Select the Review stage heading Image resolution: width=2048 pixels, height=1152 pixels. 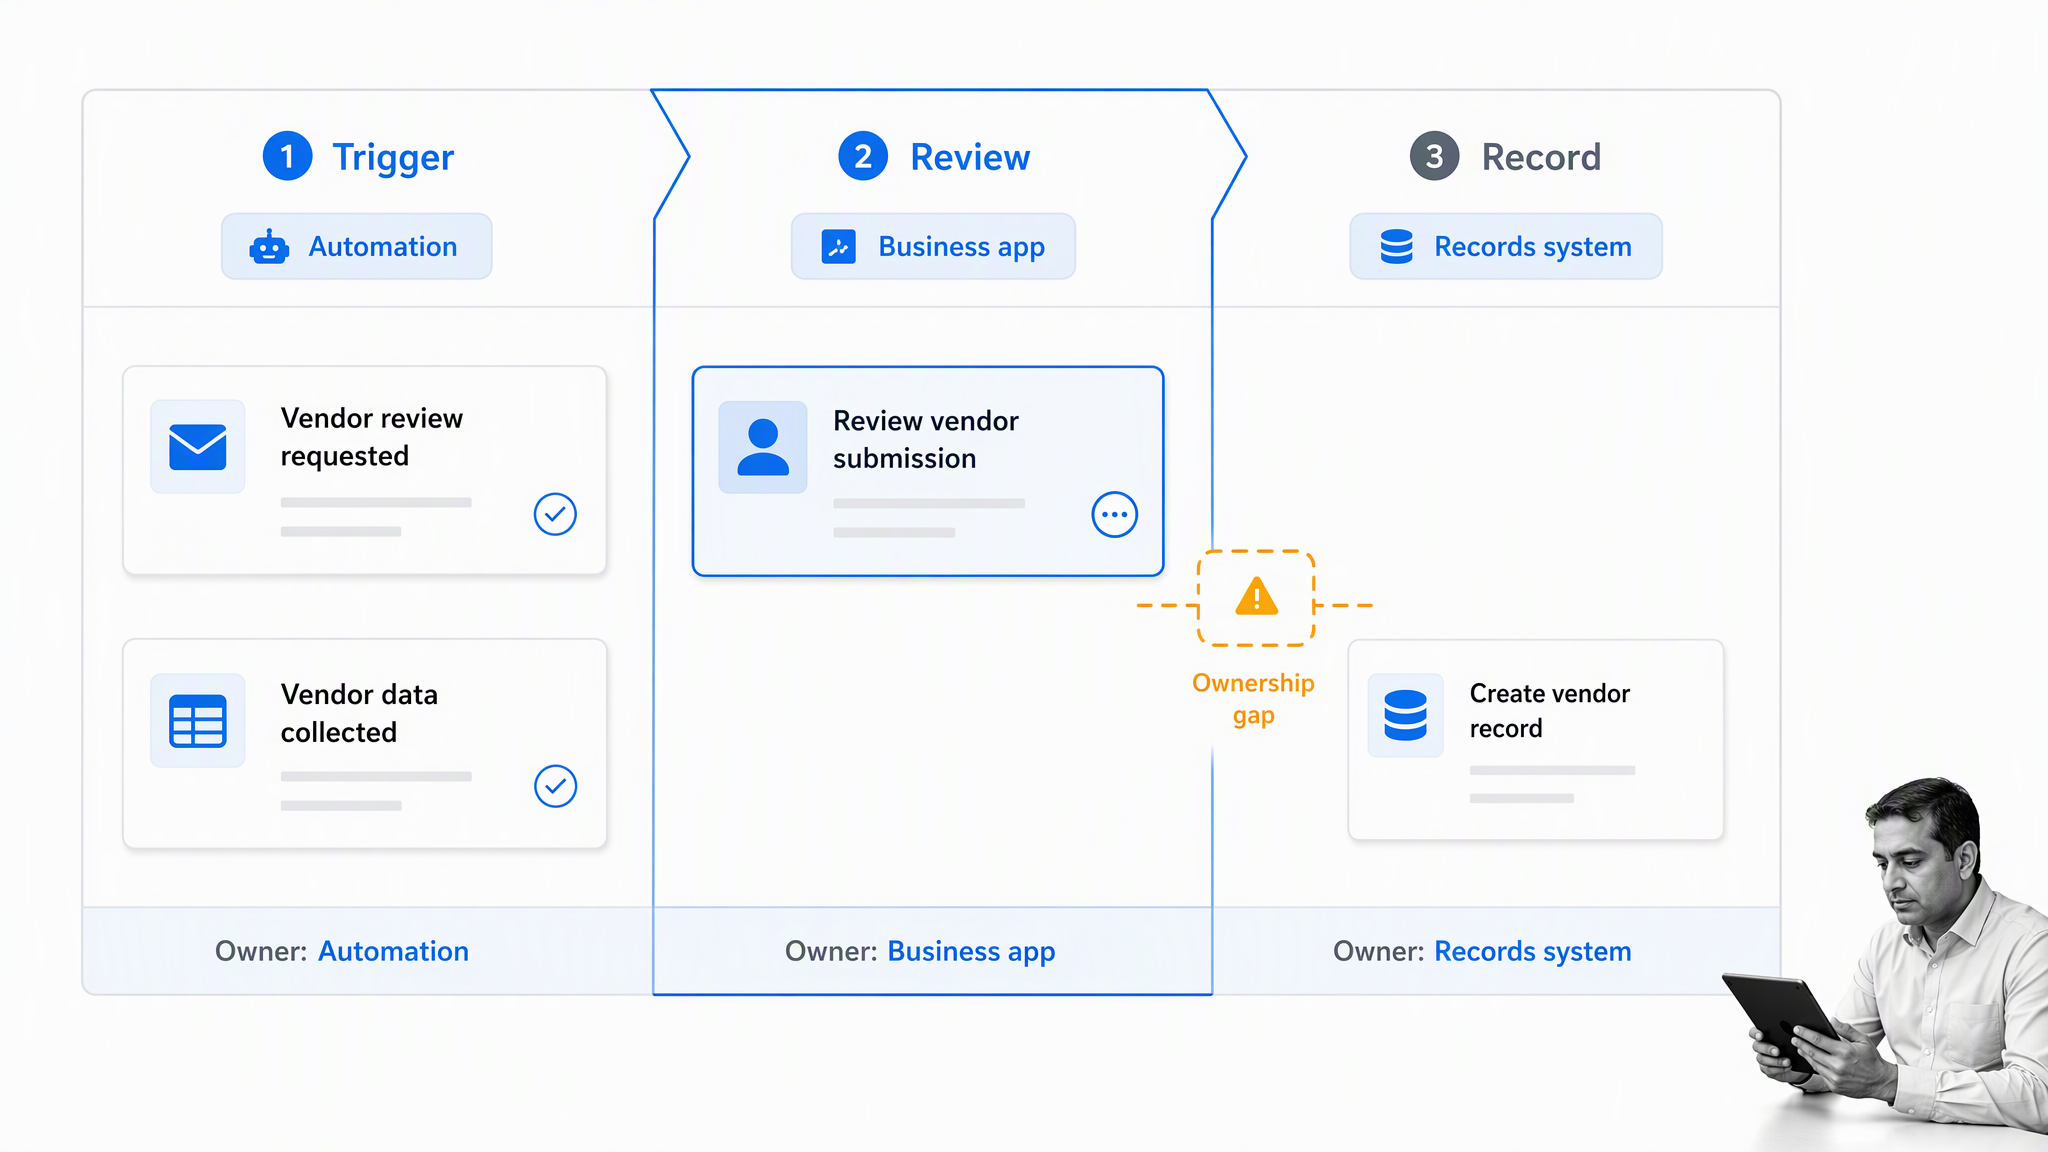coord(970,157)
